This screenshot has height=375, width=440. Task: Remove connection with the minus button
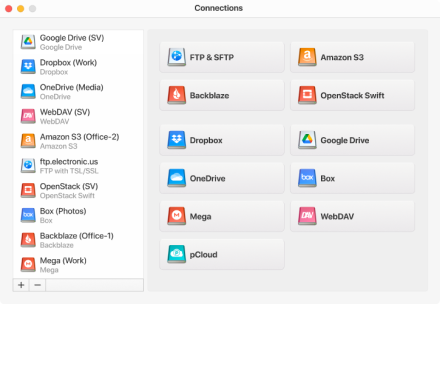(37, 285)
